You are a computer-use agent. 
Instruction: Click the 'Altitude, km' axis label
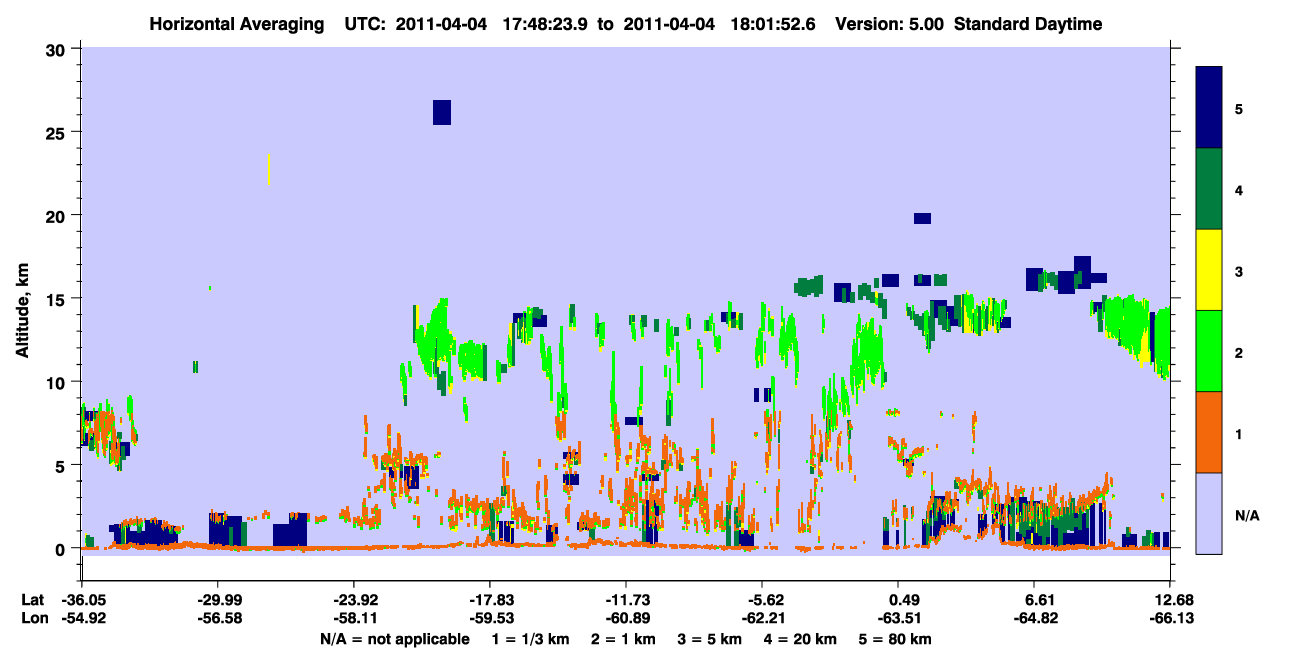tap(22, 310)
